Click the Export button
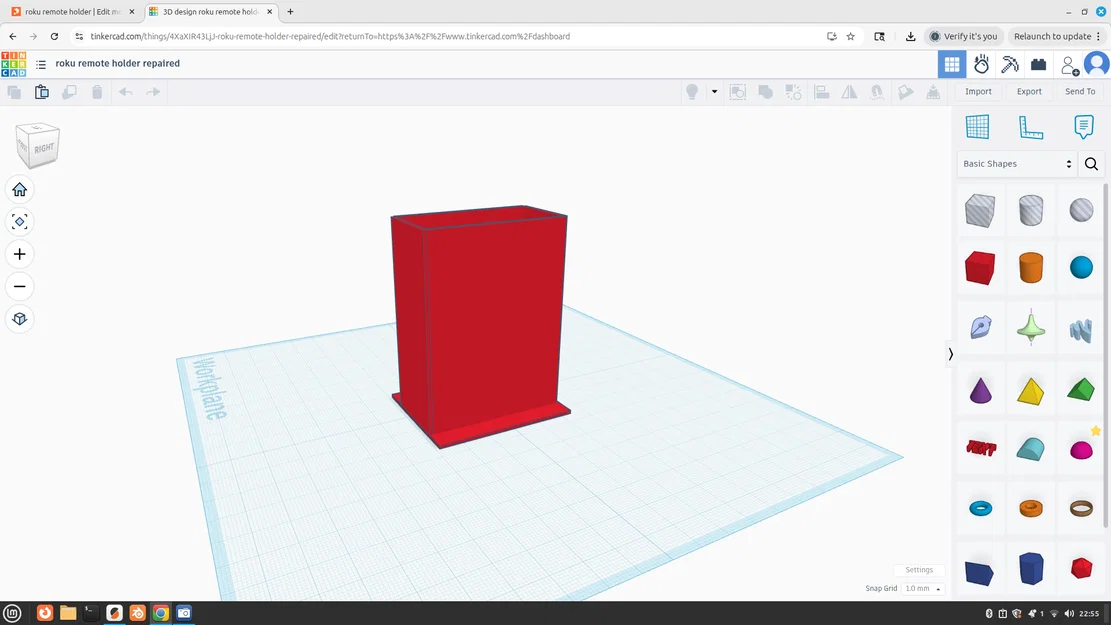 pos(1029,91)
